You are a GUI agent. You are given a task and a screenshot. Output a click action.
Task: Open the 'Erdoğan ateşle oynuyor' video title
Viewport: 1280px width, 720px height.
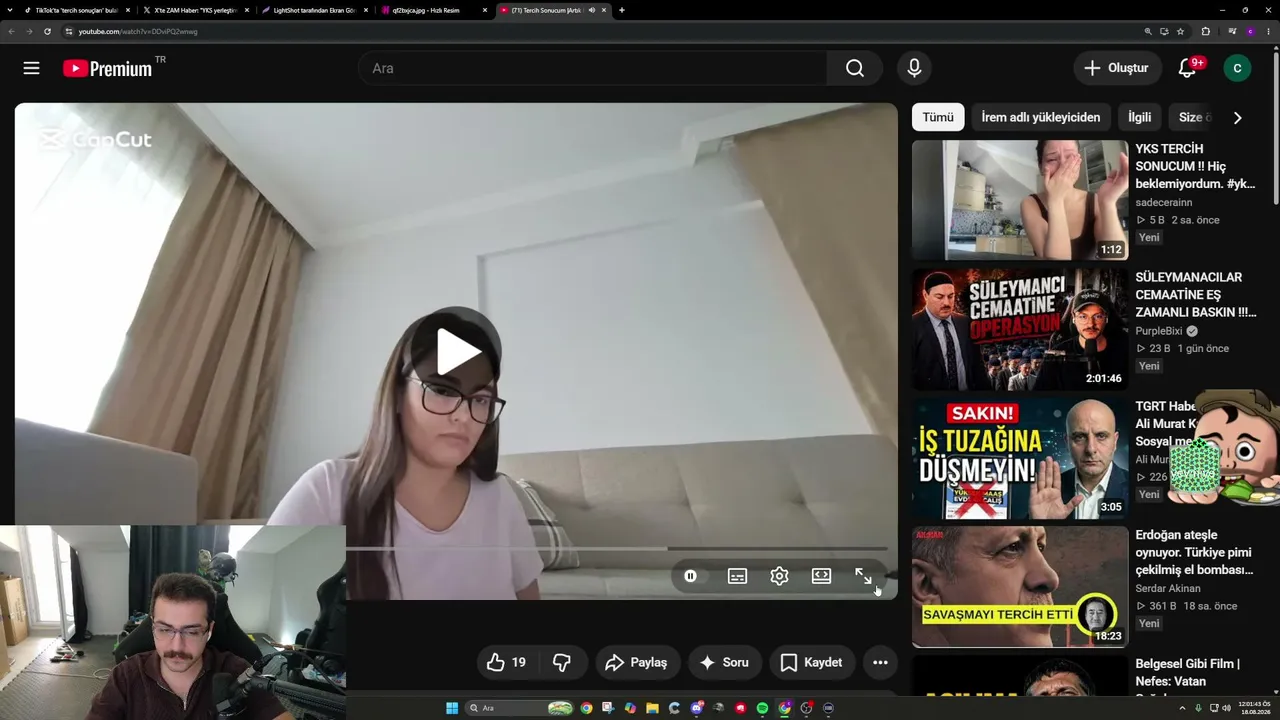point(1194,552)
